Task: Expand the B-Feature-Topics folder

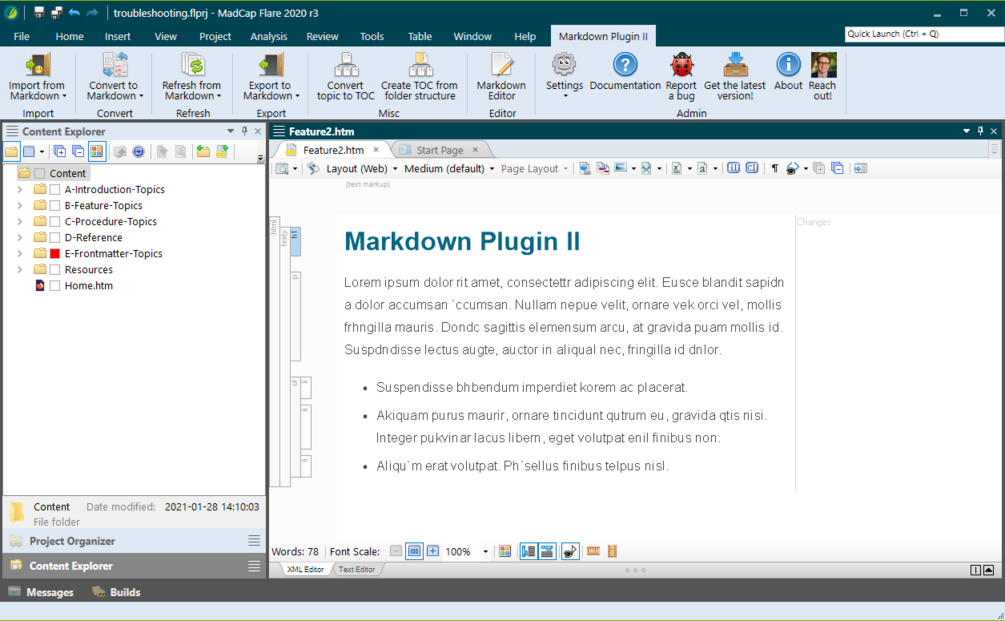Action: [19, 206]
